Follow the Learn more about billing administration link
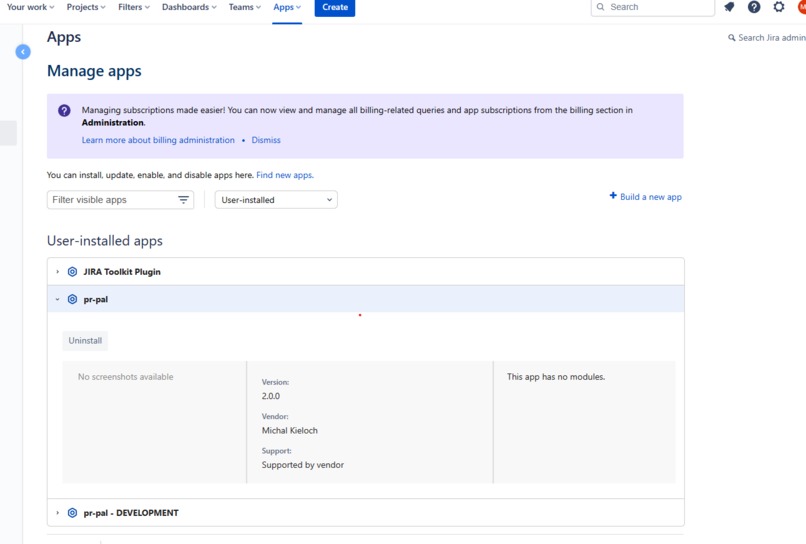This screenshot has height=544, width=806. point(158,140)
